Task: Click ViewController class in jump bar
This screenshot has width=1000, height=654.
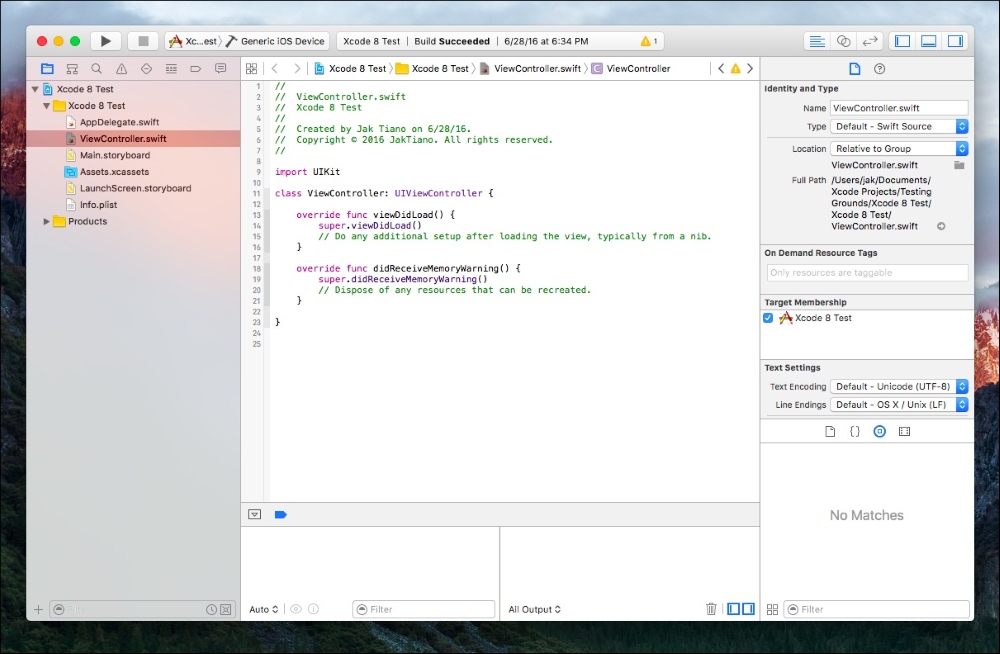Action: click(631, 68)
